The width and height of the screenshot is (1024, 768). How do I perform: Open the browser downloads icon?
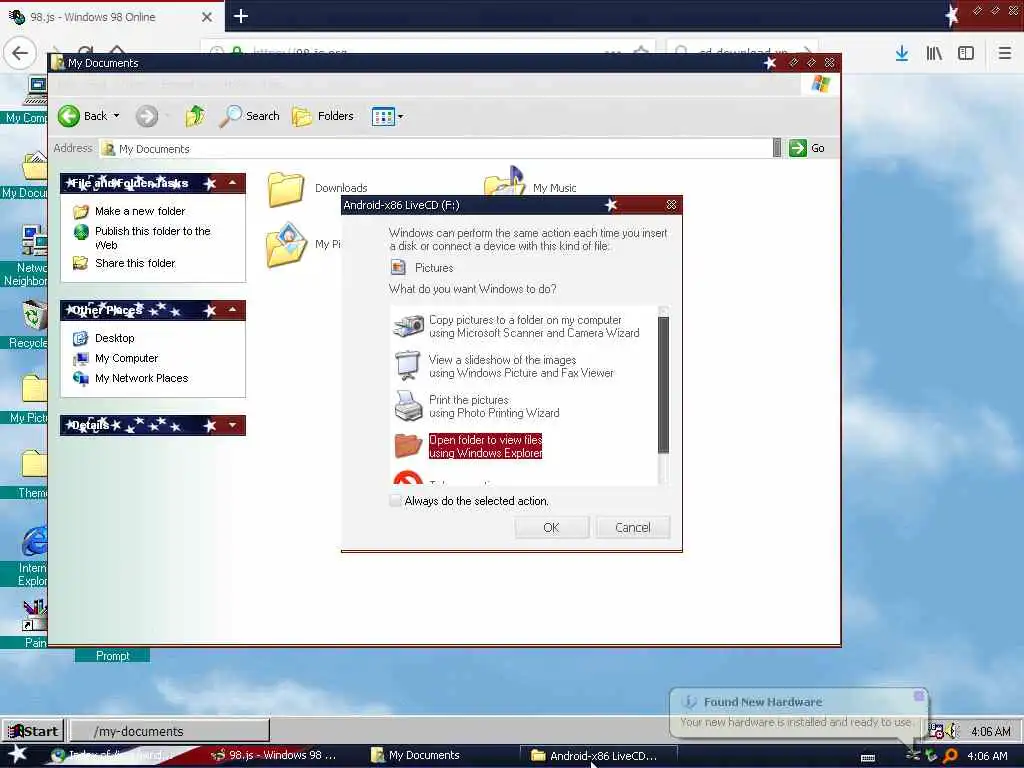click(x=901, y=53)
